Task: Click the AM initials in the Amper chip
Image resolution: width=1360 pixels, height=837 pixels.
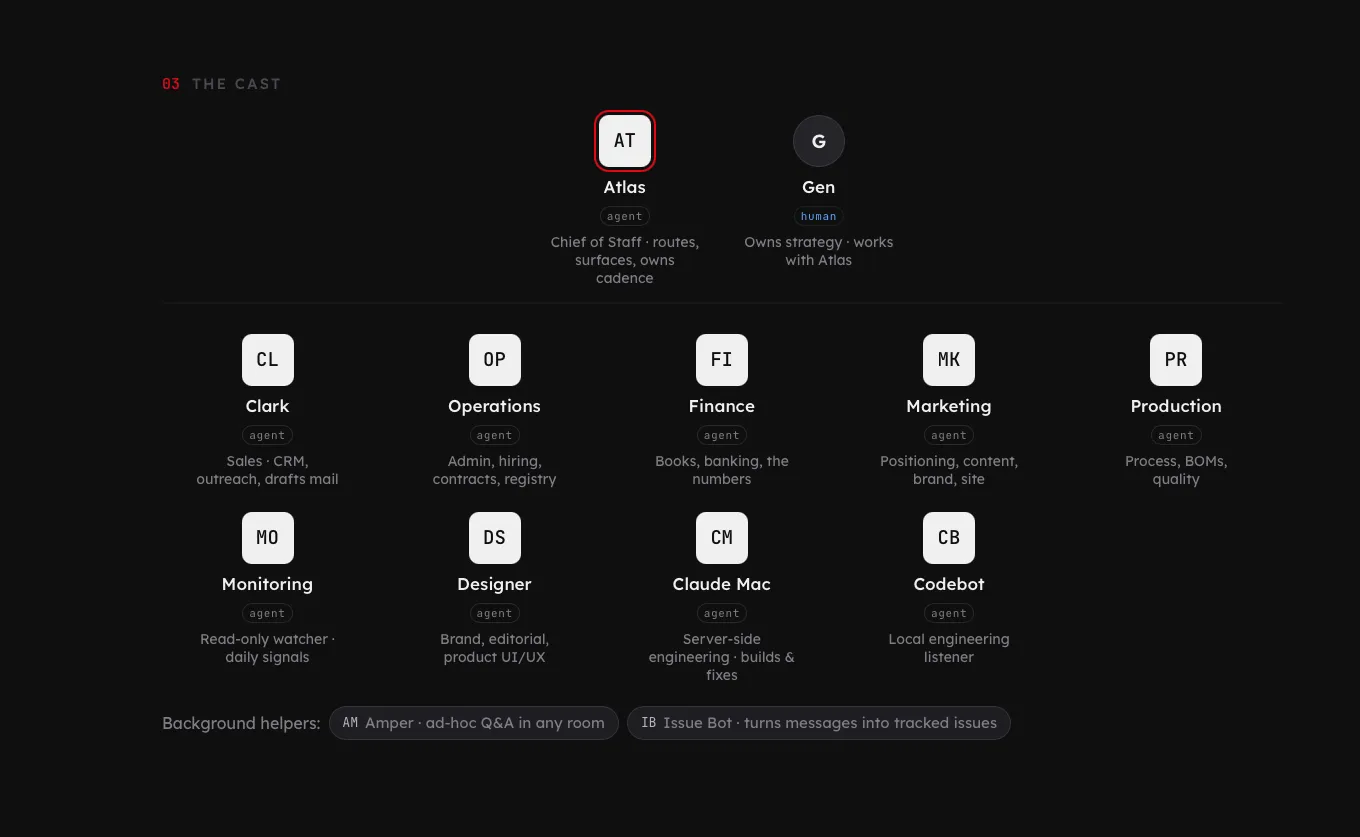Action: pos(350,723)
